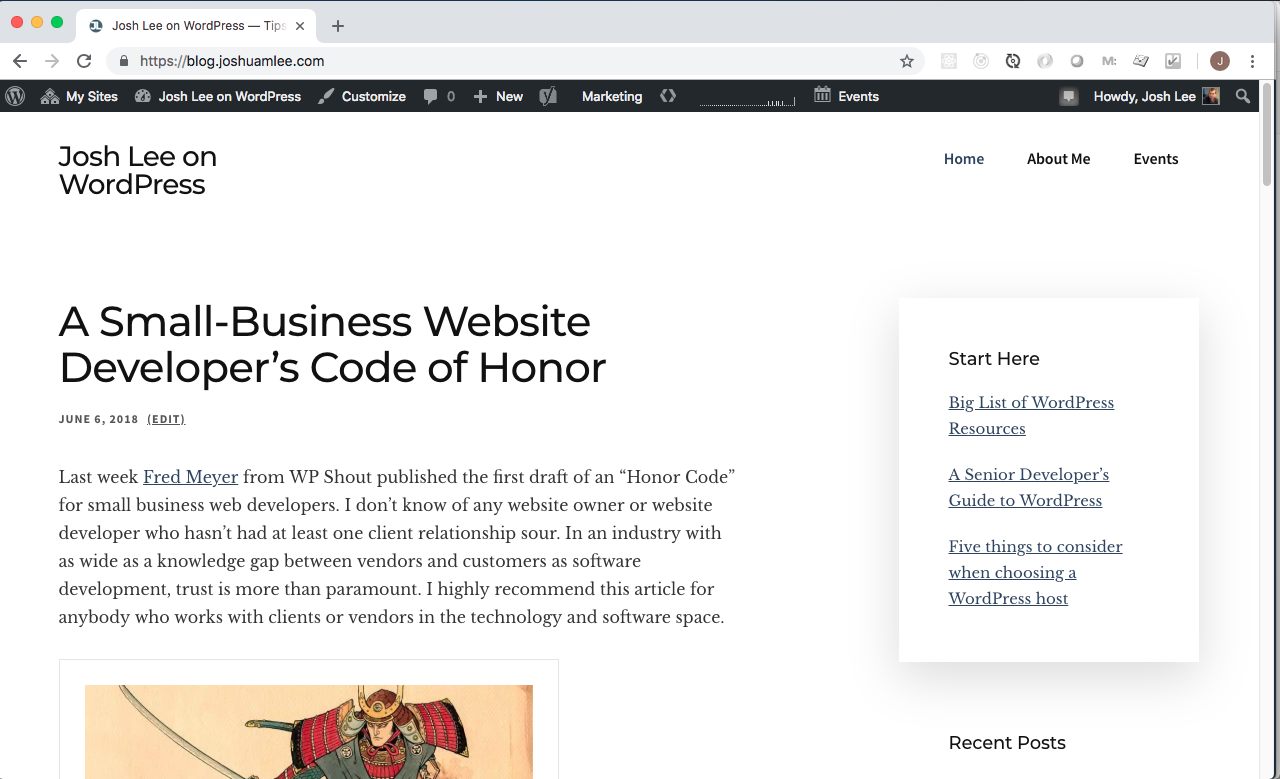Click the Recent Posts widget heading
1280x779 pixels.
coord(1007,742)
